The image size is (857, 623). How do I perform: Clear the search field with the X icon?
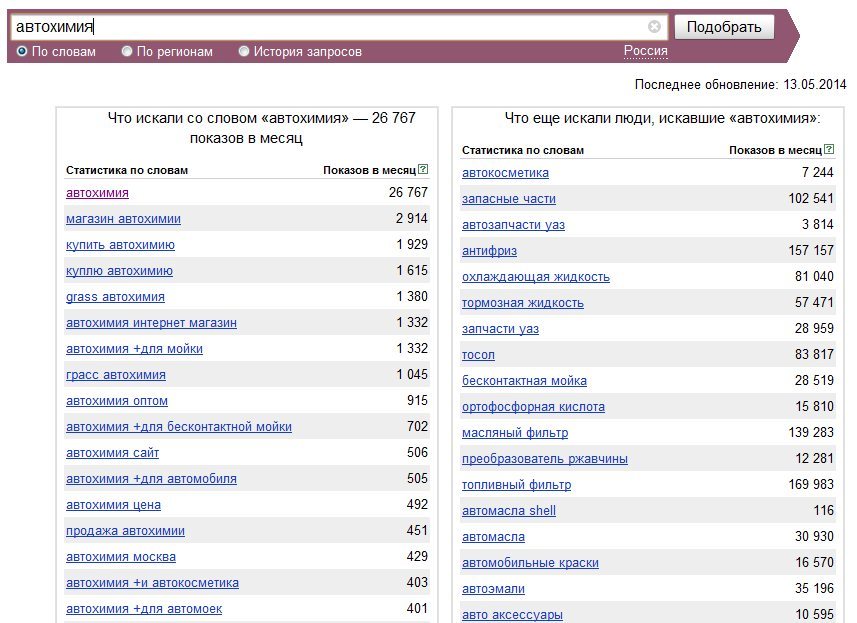654,26
